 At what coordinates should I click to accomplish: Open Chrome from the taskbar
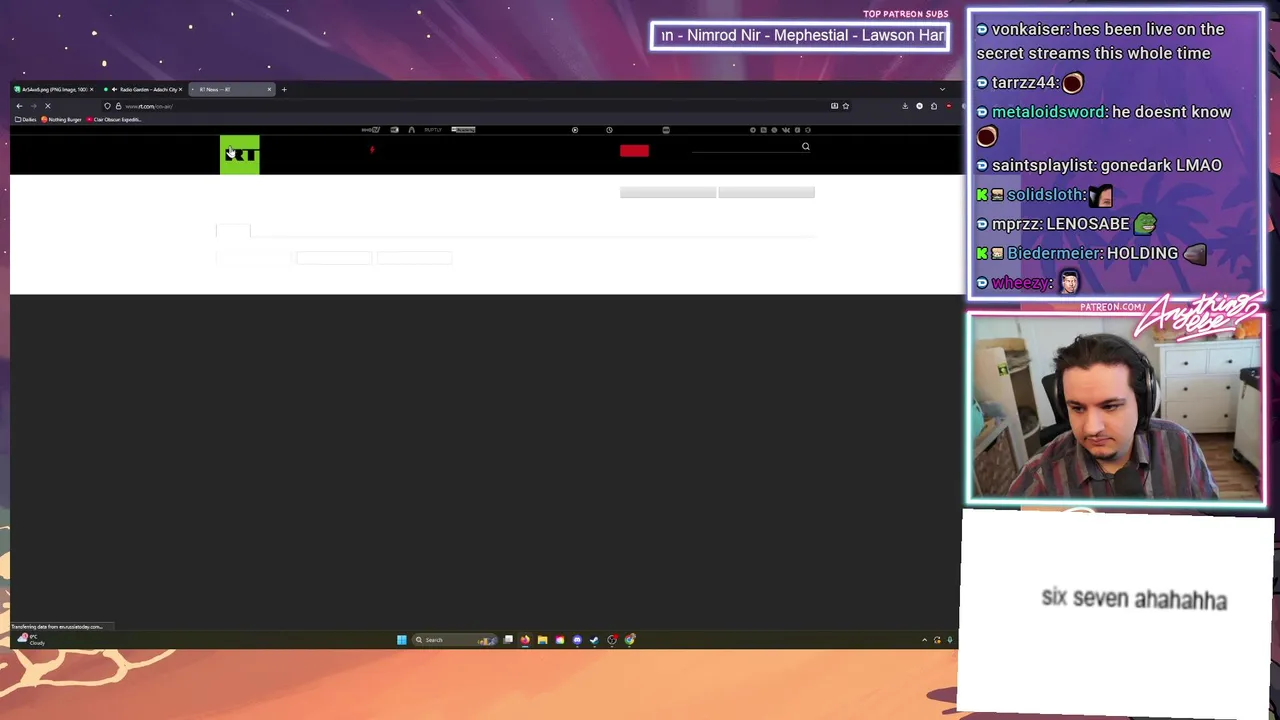[x=630, y=640]
